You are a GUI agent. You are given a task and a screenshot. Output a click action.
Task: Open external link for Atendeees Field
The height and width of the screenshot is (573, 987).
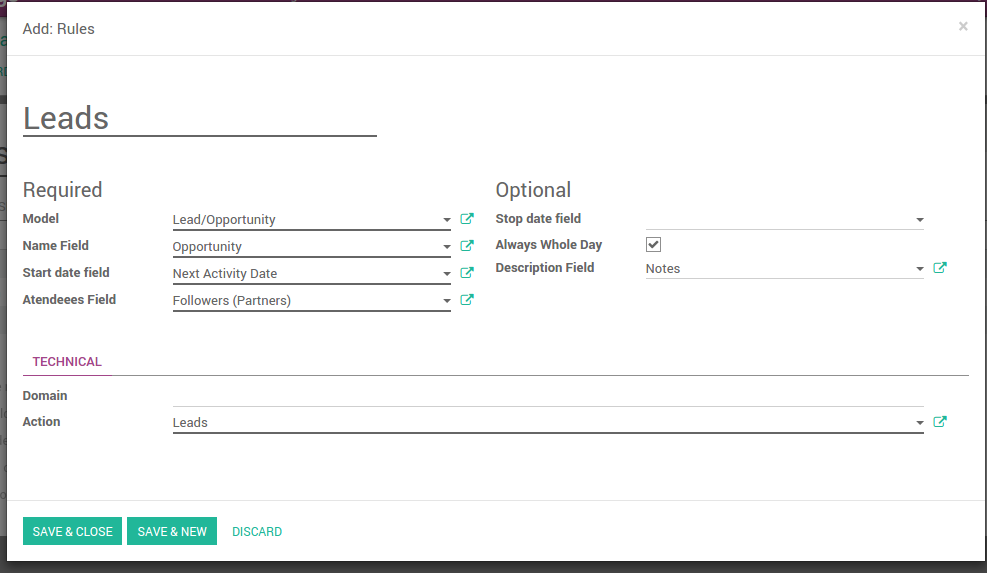(466, 300)
